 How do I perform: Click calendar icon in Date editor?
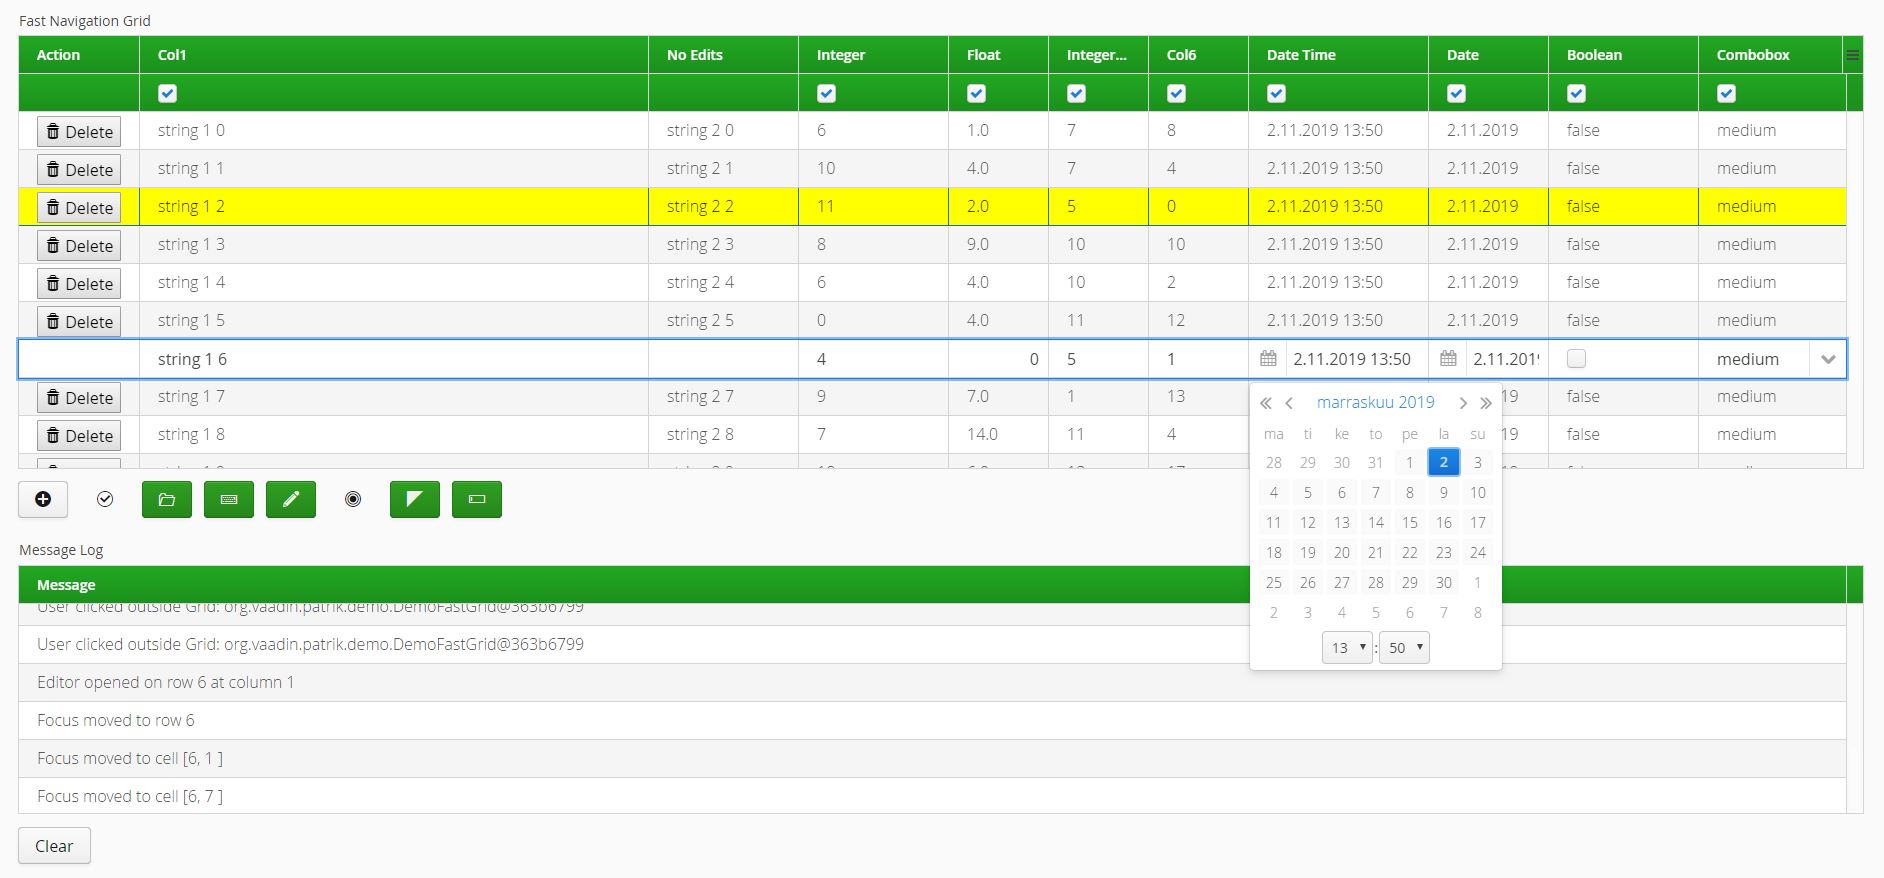tap(1448, 359)
